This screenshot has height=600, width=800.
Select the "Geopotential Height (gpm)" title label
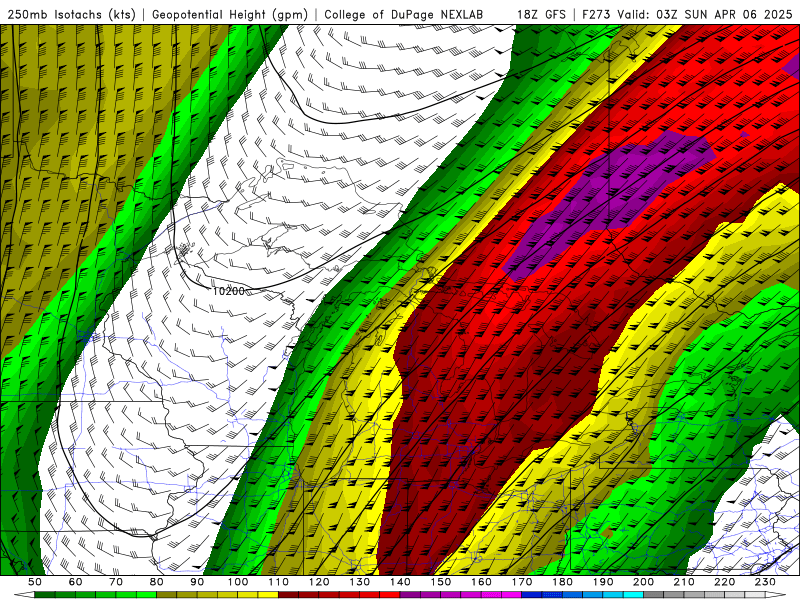click(230, 15)
